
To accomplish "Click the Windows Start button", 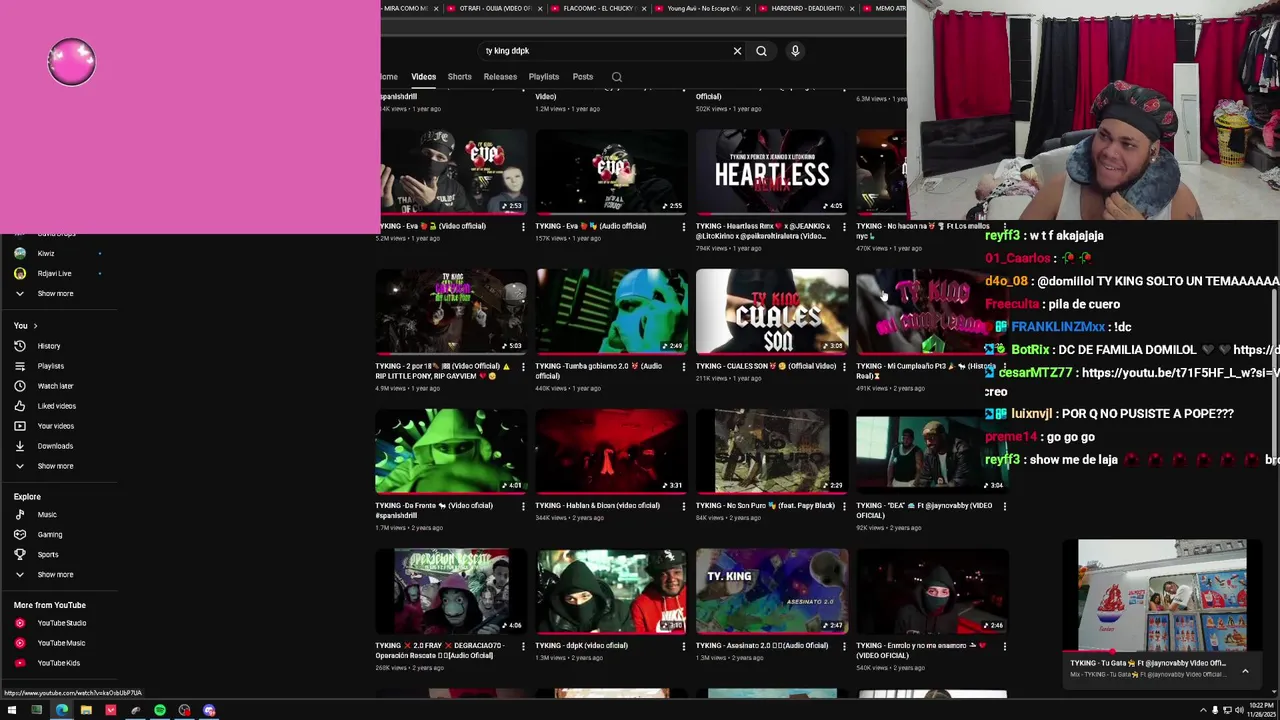I will pos(12,711).
